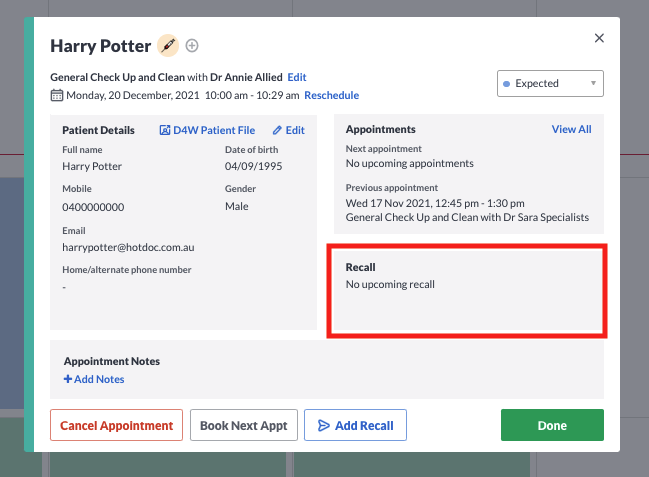Click the syringe alert icon beside Harry Potter
The image size is (649, 477).
point(168,45)
